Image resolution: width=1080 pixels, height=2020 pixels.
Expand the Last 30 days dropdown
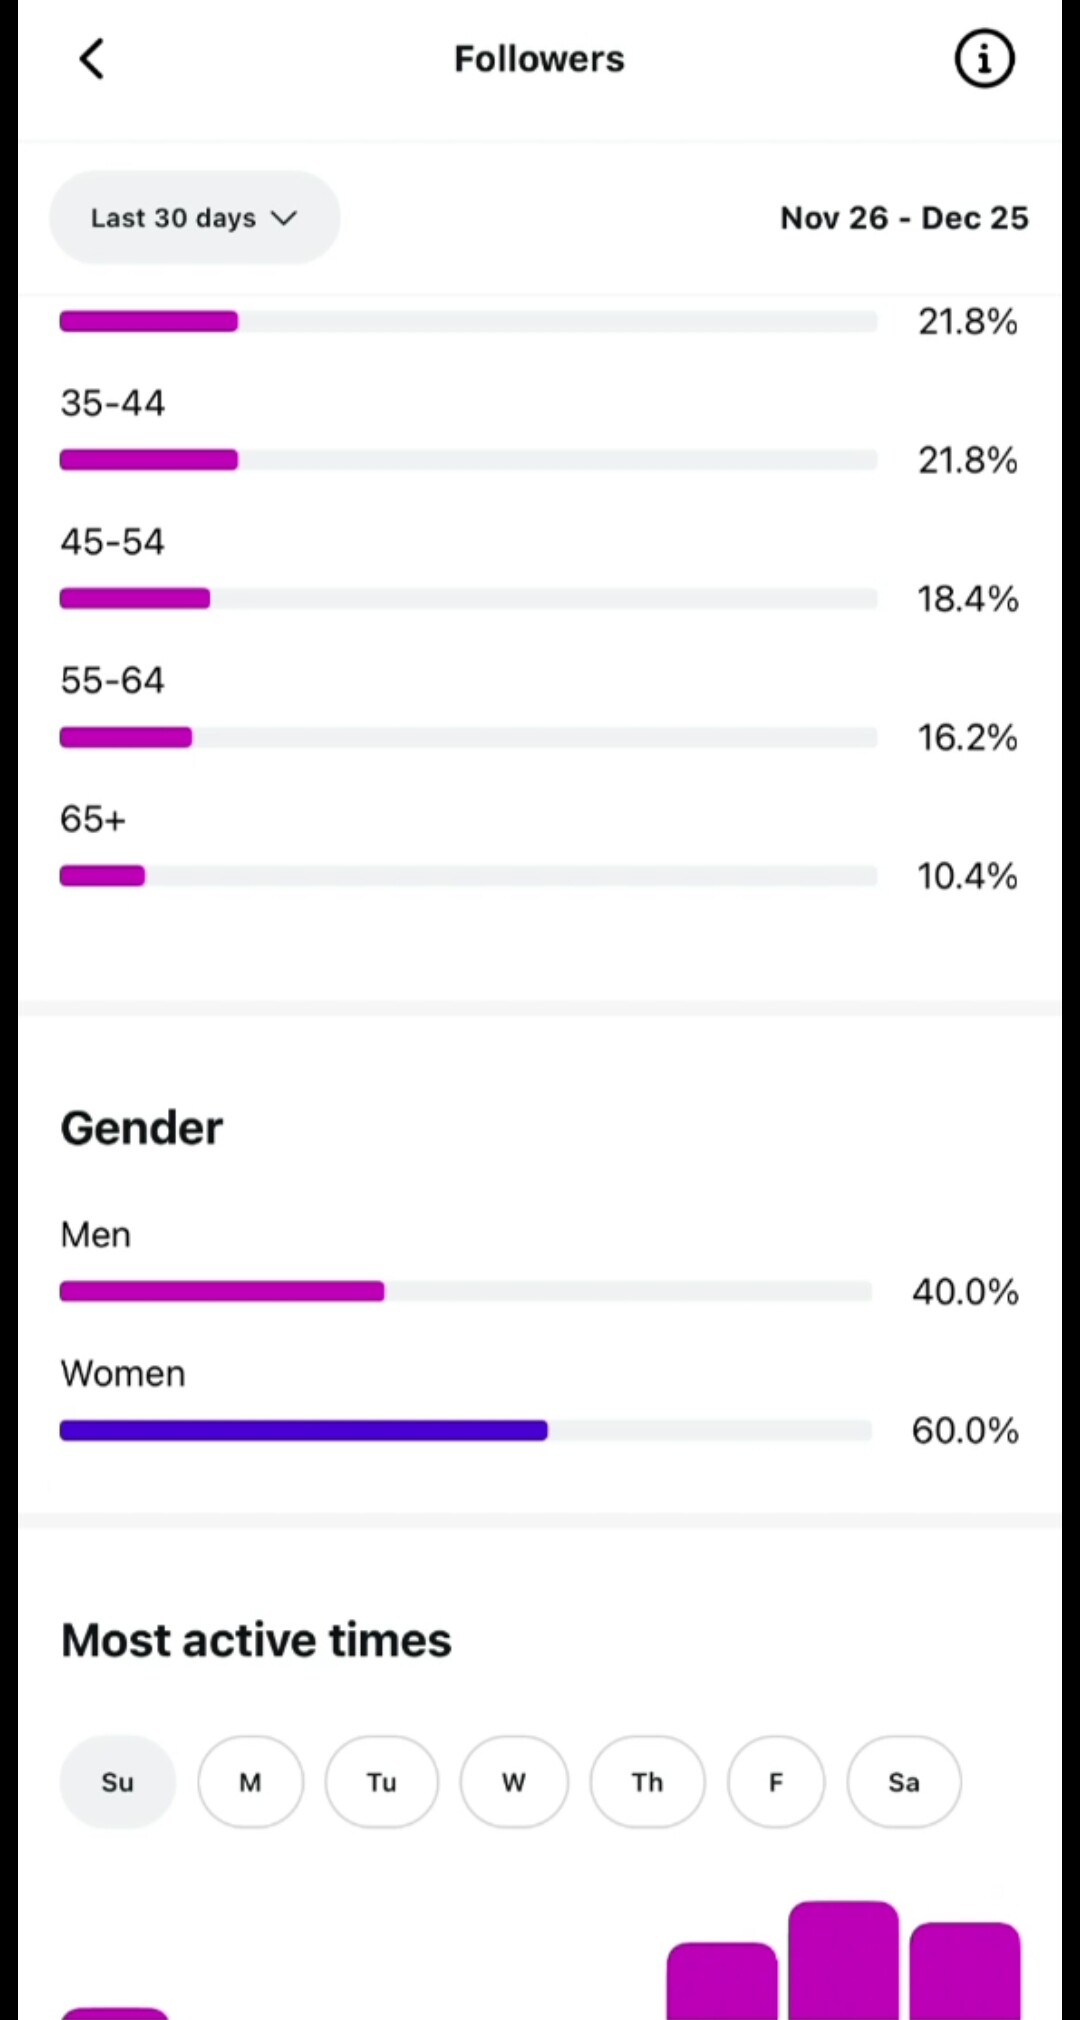194,218
